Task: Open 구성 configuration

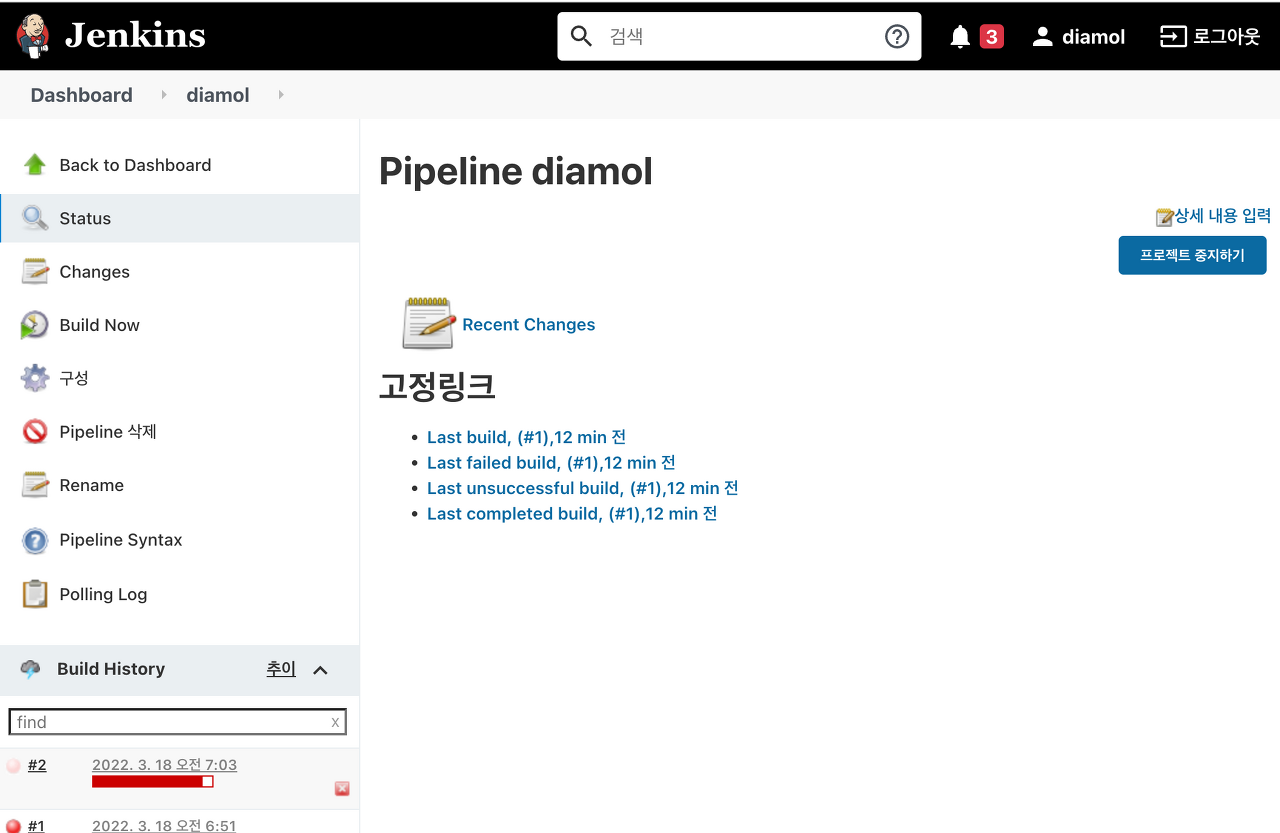Action: pos(74,378)
